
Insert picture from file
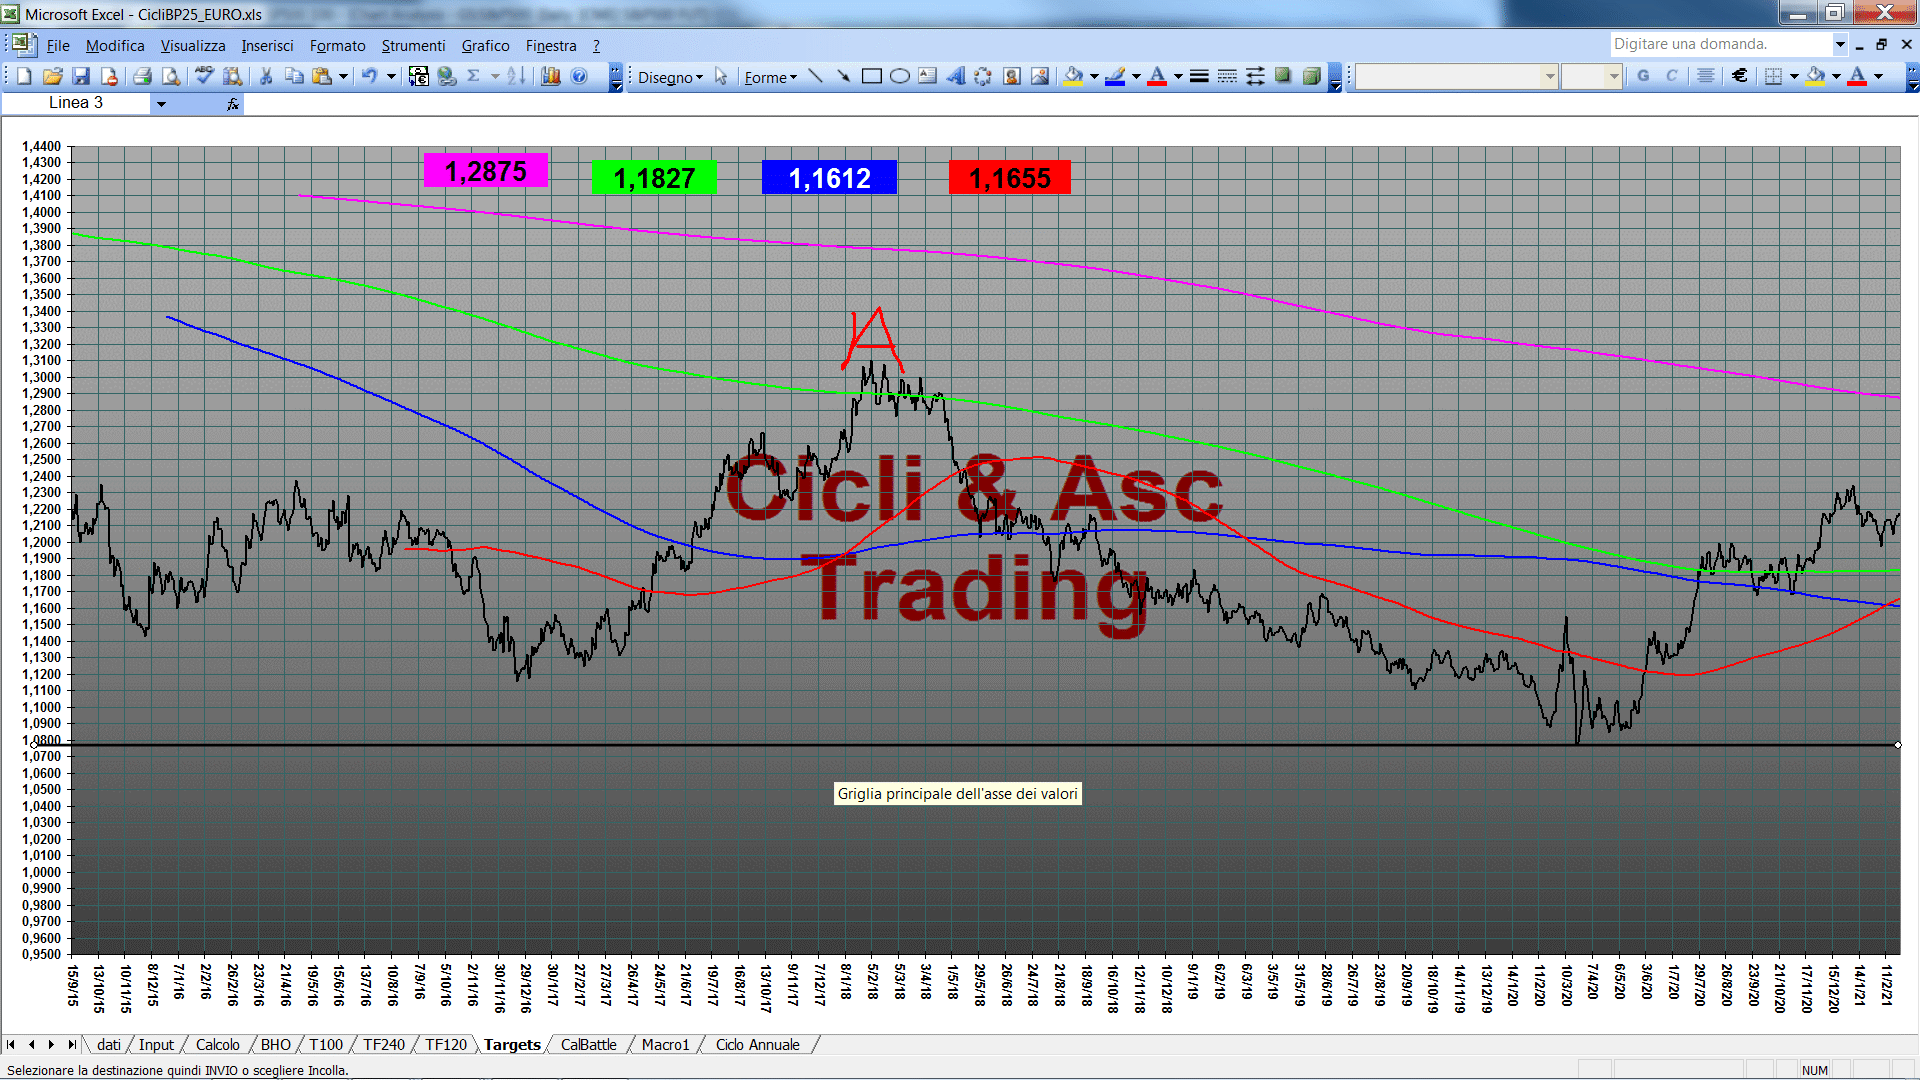click(x=1040, y=76)
